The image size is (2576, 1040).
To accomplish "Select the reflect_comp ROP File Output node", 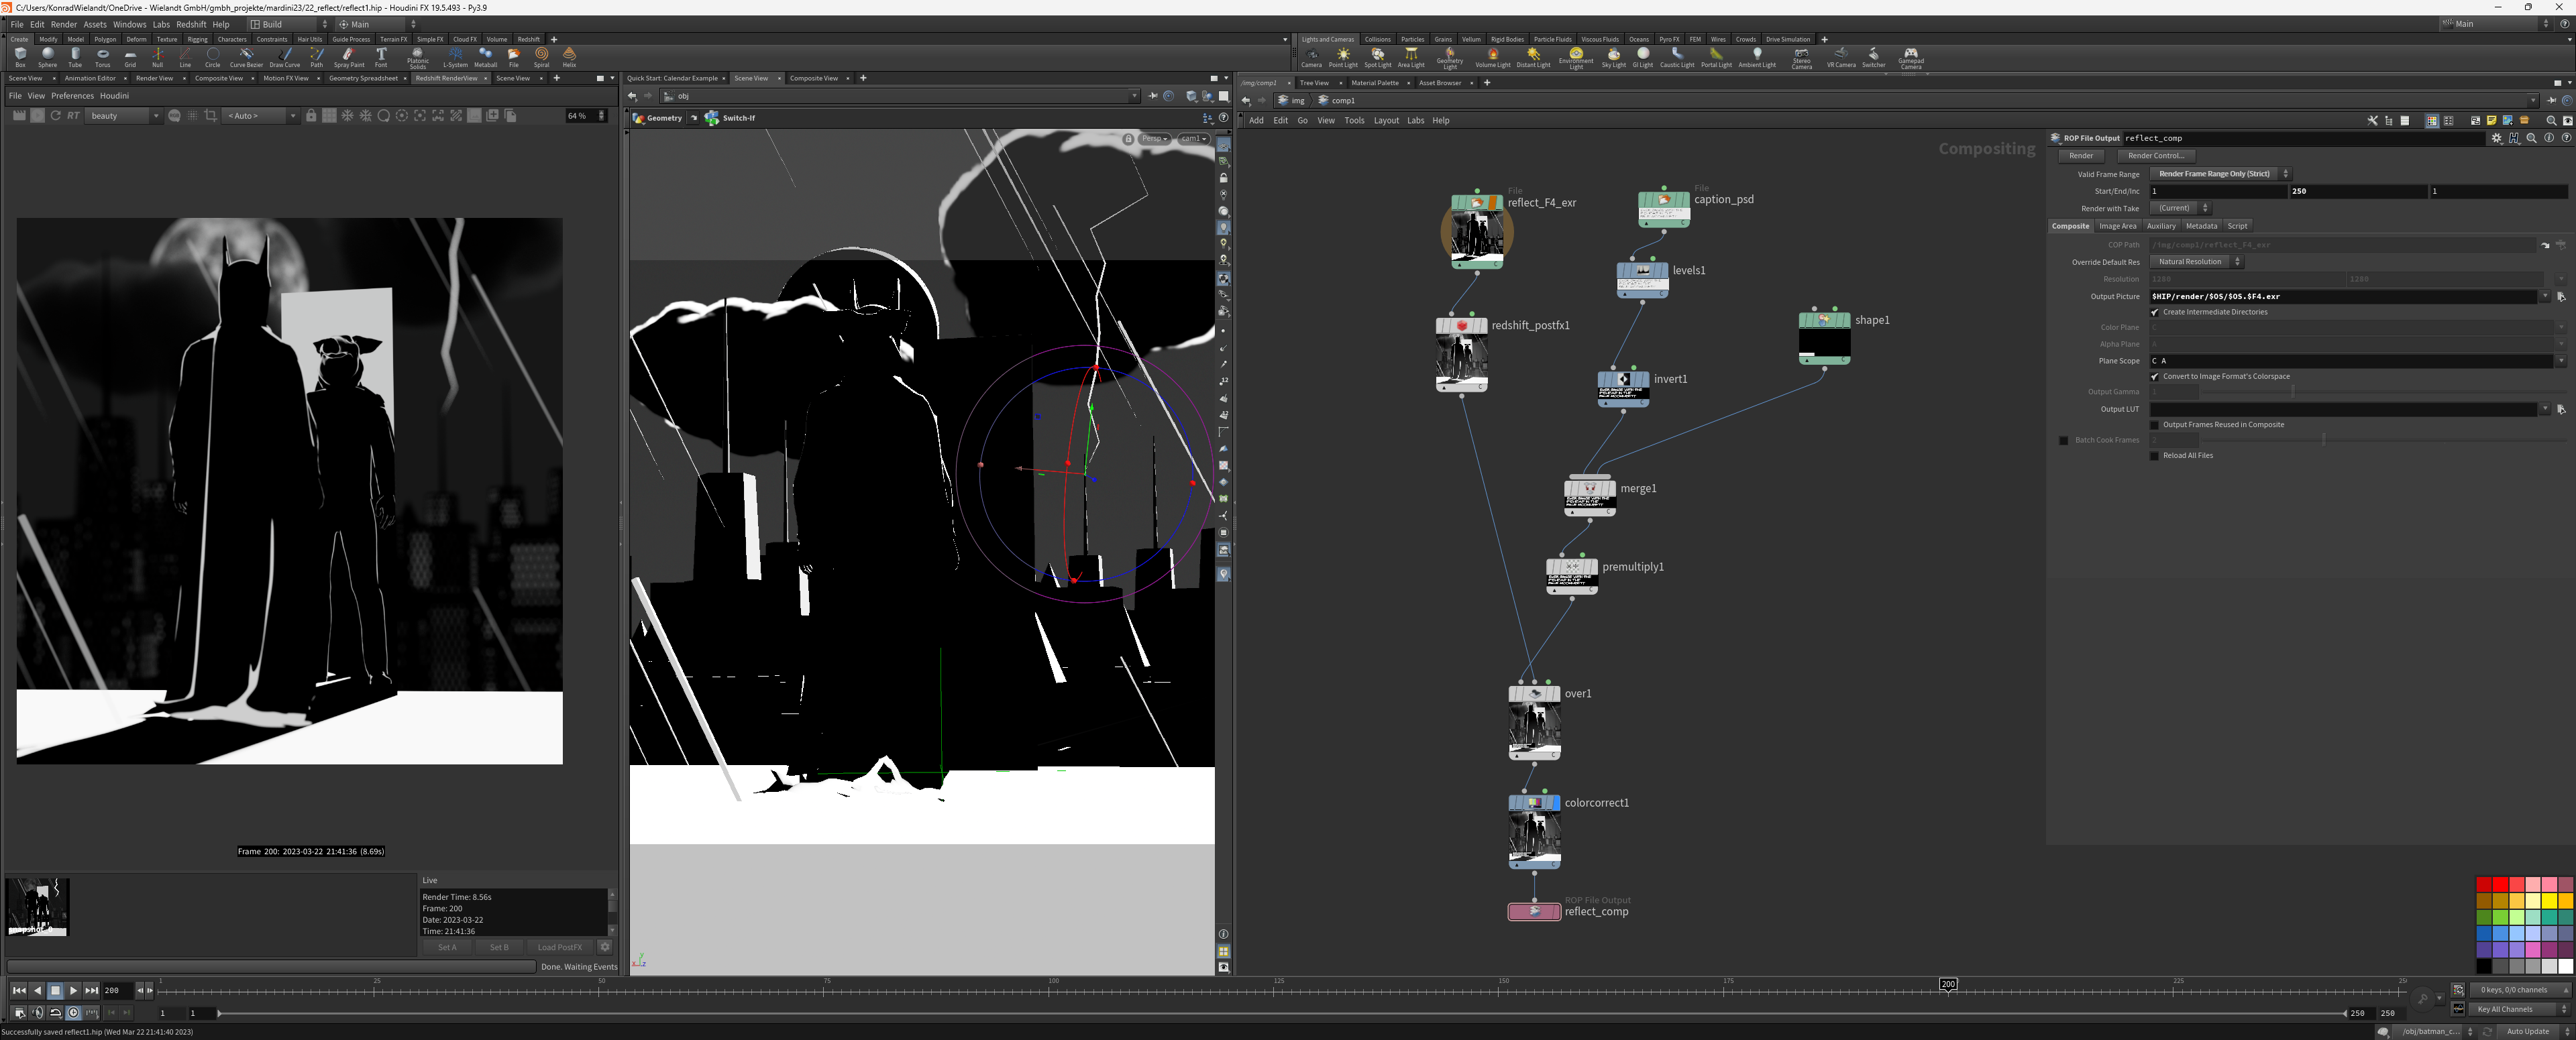I will 1534,911.
